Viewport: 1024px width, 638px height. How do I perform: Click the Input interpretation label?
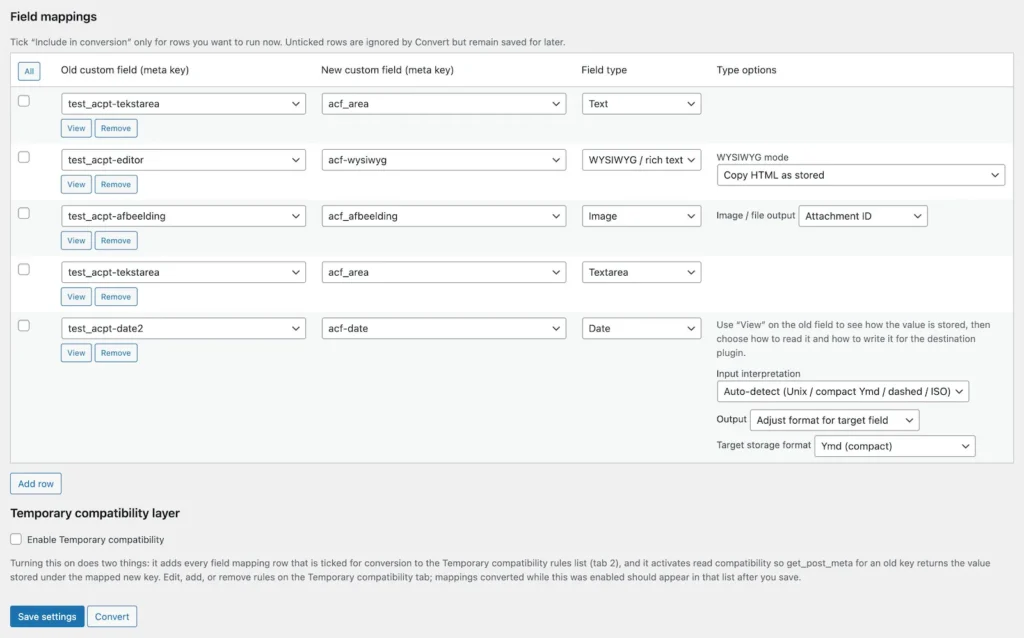pyautogui.click(x=758, y=374)
